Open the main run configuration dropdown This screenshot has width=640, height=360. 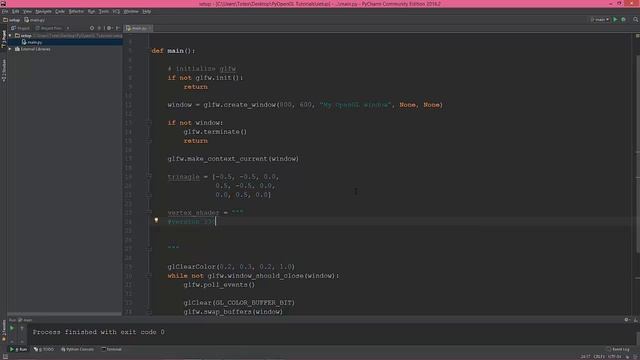[x=600, y=20]
